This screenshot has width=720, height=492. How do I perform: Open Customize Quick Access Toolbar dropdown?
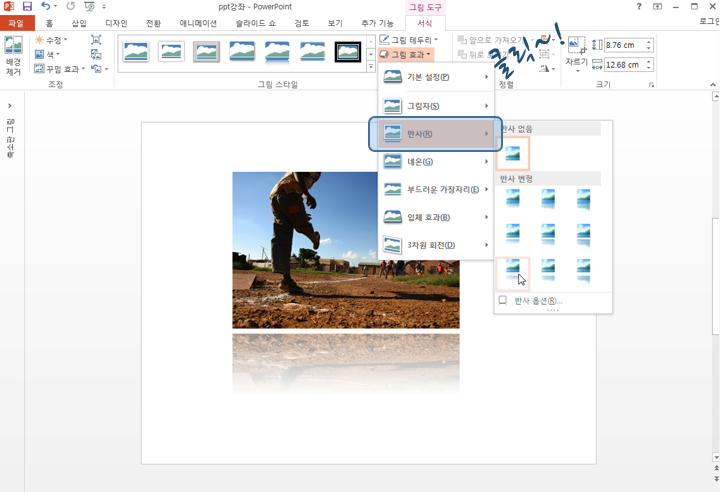[104, 7]
